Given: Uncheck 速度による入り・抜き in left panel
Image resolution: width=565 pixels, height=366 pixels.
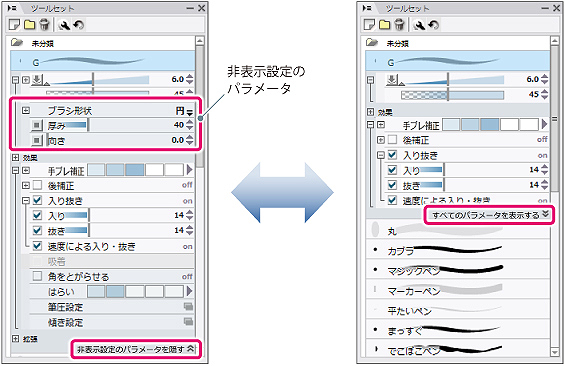Looking at the screenshot, I should click(37, 246).
